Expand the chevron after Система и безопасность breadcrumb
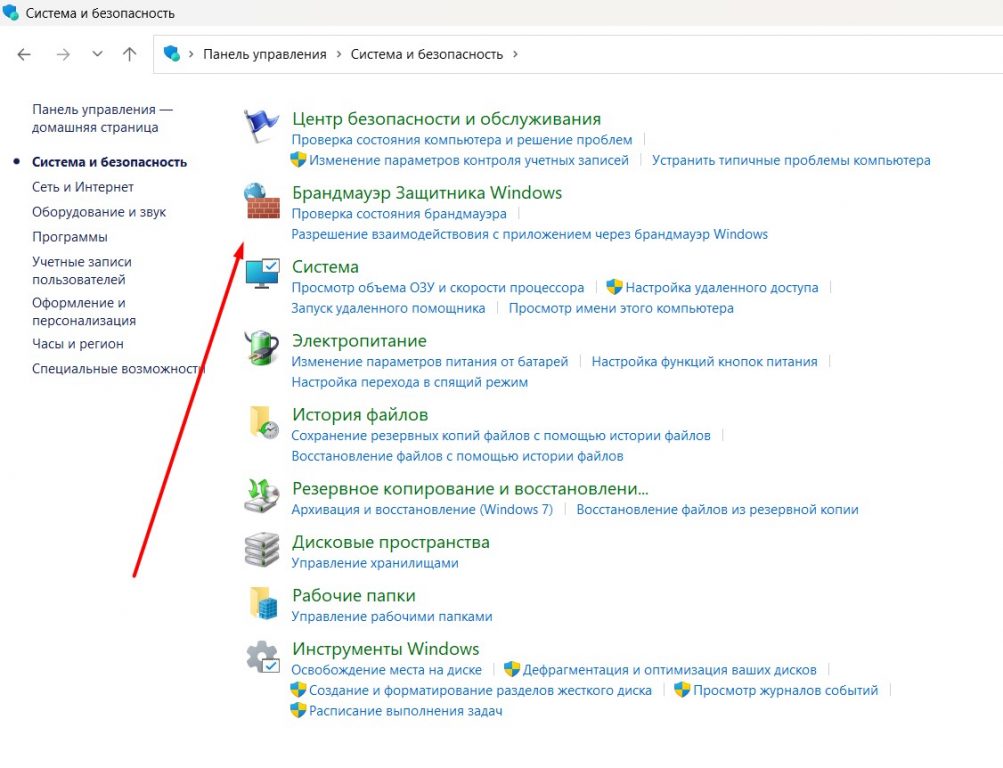The width and height of the screenshot is (1003, 768). click(515, 54)
